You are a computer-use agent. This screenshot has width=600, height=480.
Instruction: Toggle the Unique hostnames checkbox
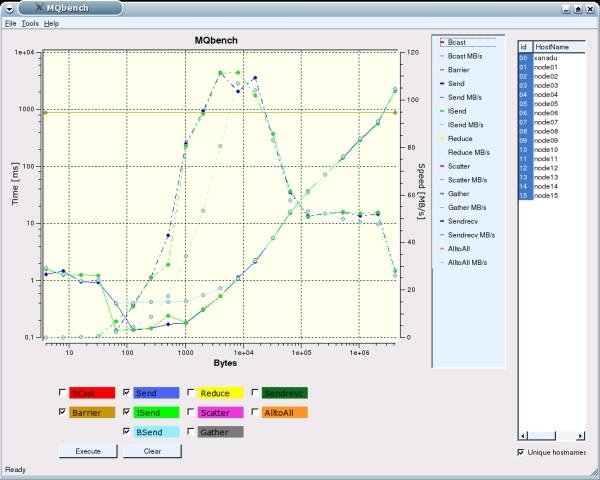tap(520, 452)
